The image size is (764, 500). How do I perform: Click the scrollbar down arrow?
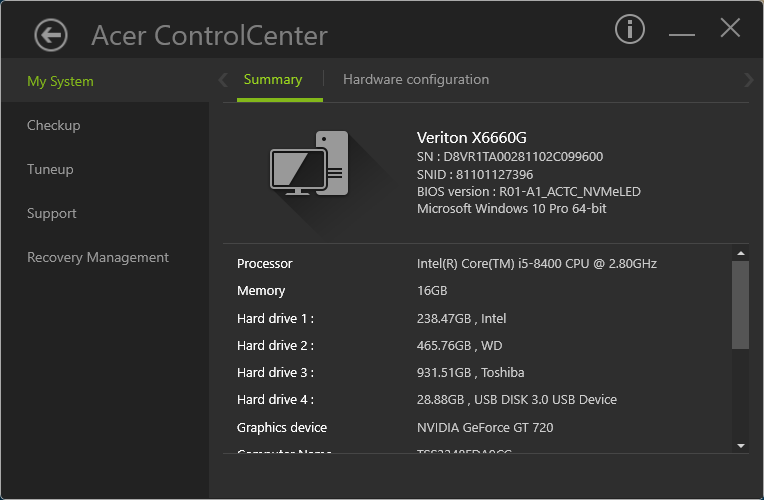(741, 445)
